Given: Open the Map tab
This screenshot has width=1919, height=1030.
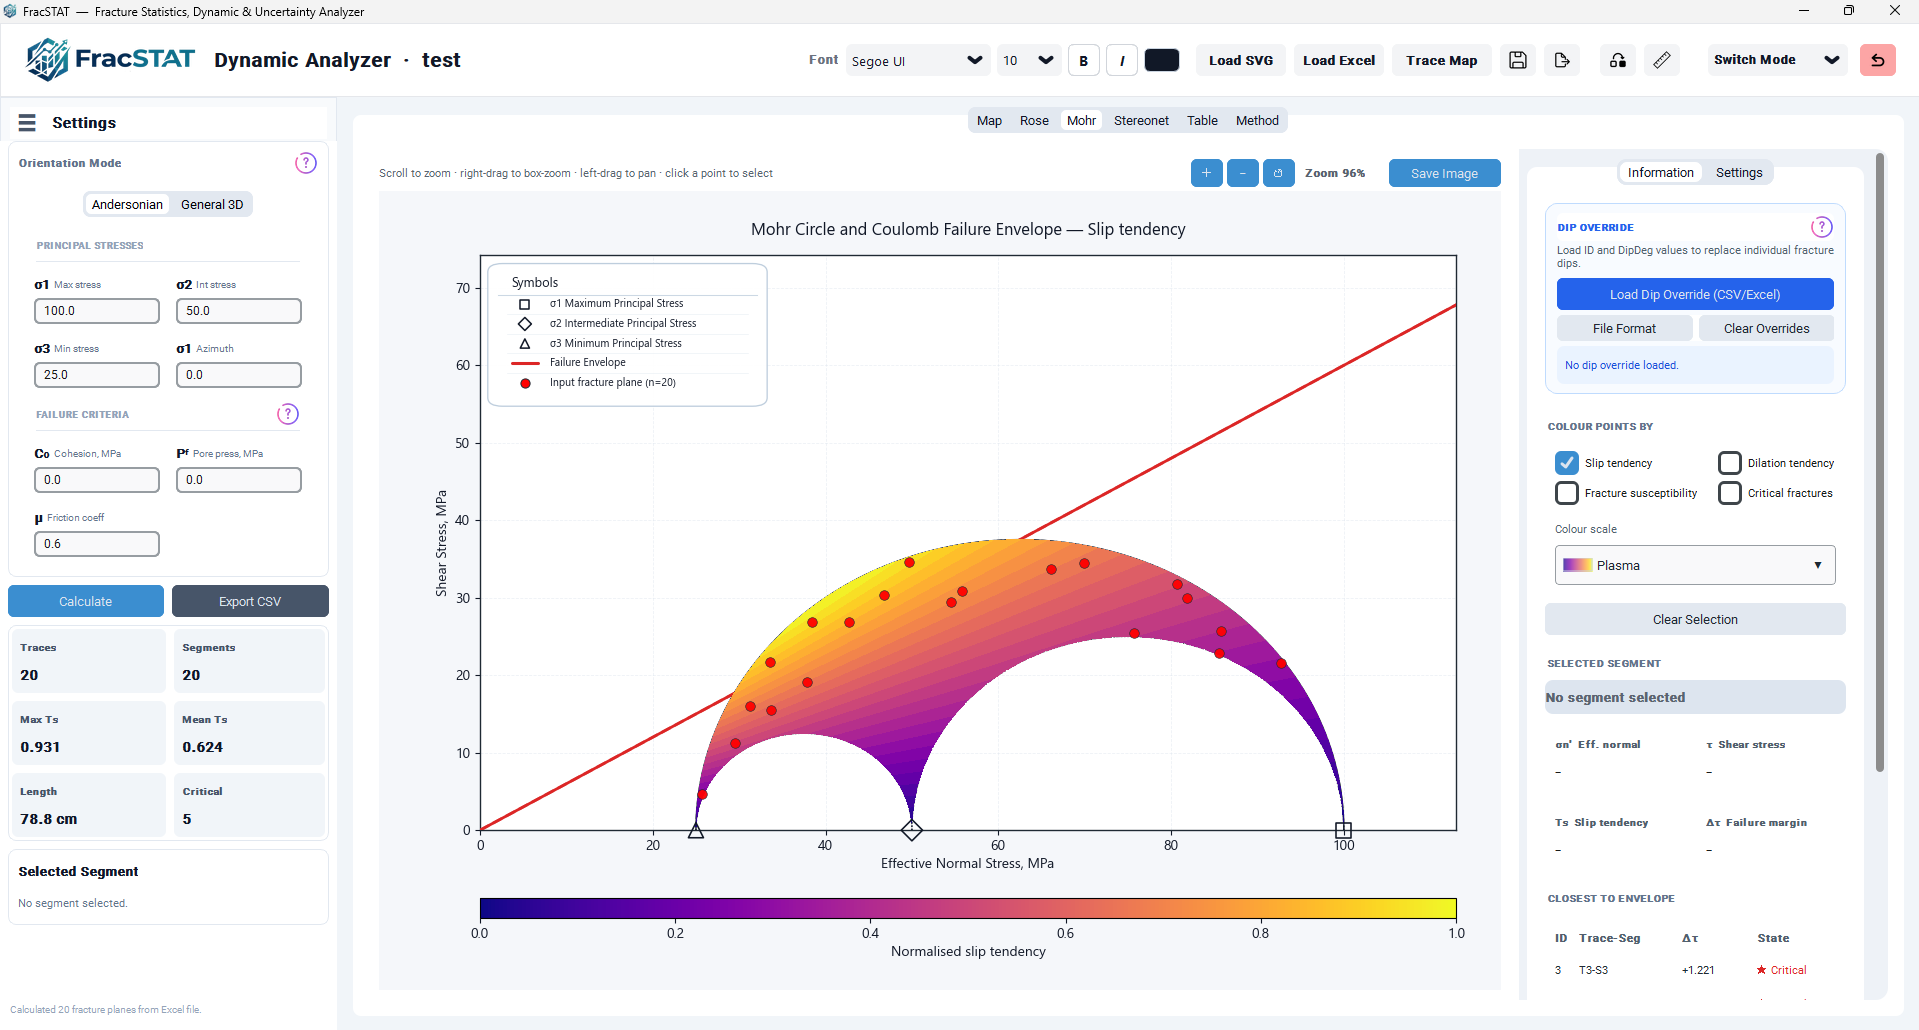Looking at the screenshot, I should click(x=989, y=121).
